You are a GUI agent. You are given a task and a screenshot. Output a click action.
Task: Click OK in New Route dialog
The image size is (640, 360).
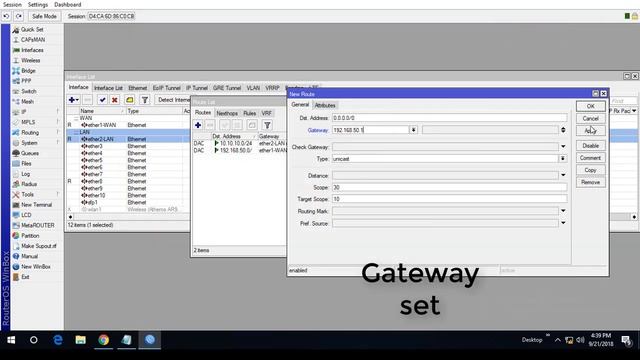point(590,106)
